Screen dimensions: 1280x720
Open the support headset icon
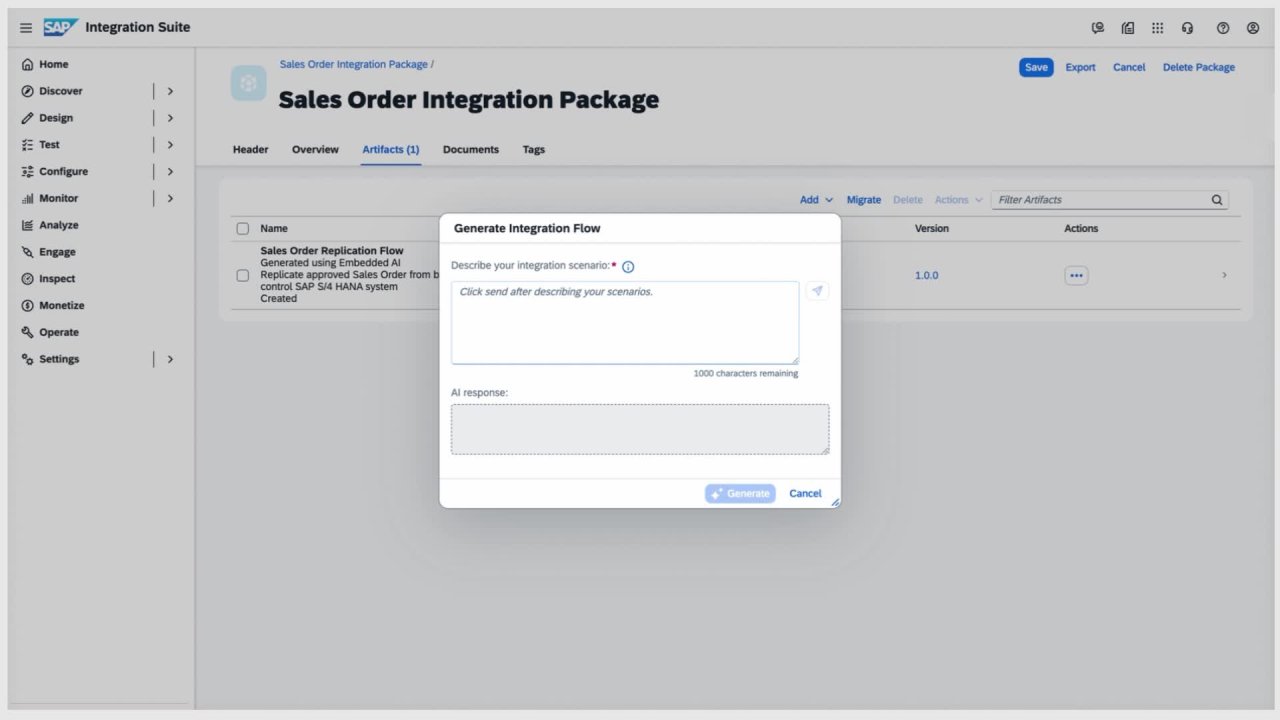click(1188, 28)
